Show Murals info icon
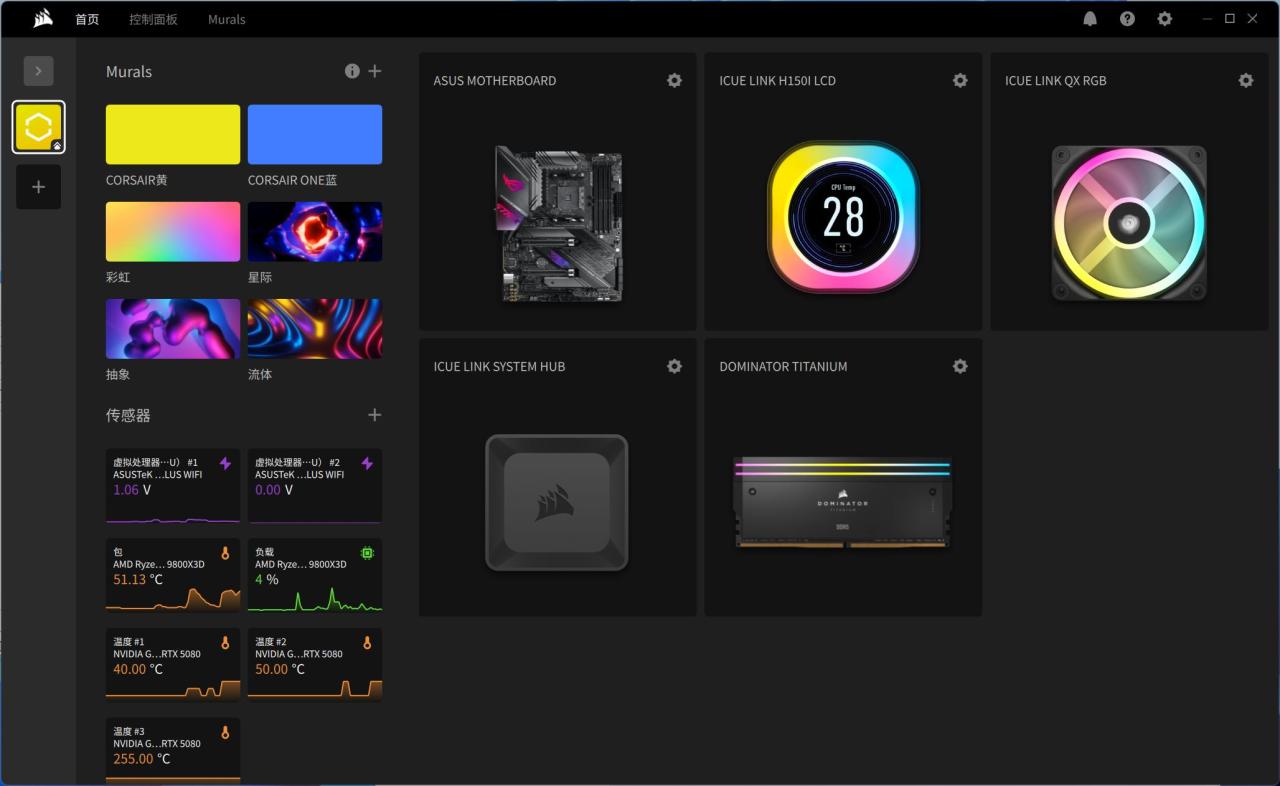1280x786 pixels. tap(352, 71)
